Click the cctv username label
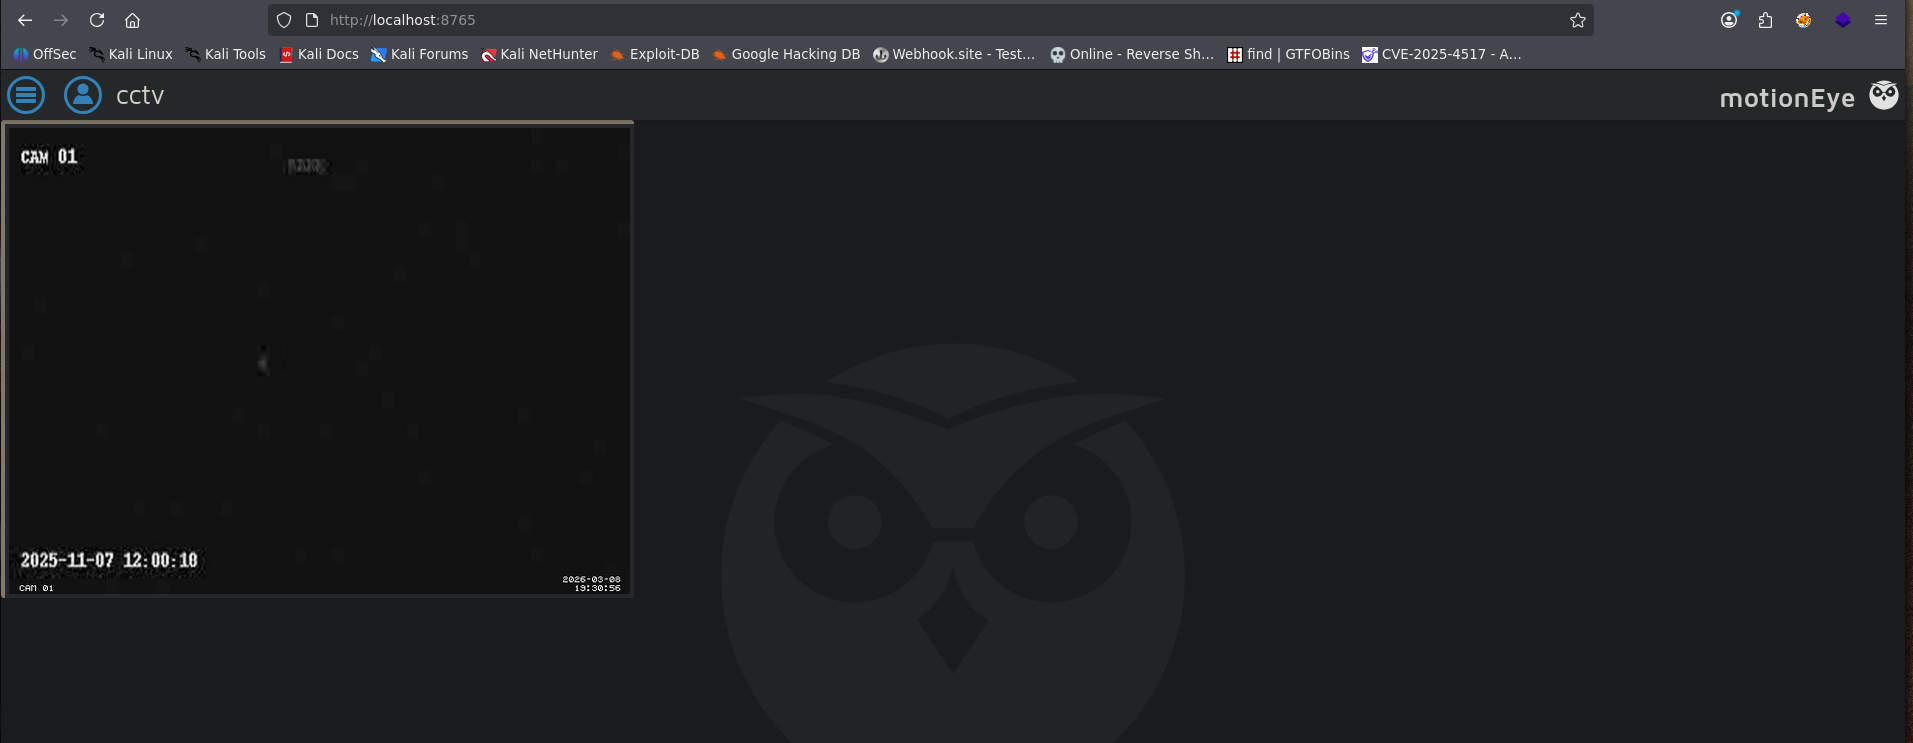 click(140, 95)
